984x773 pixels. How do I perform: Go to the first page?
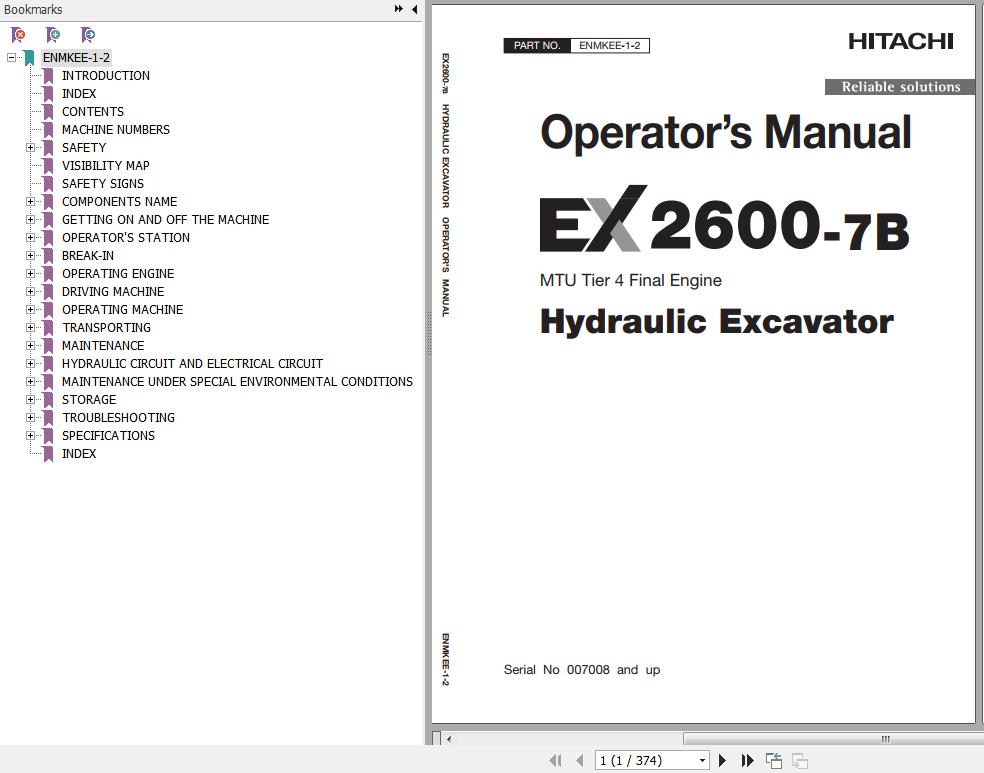555,760
